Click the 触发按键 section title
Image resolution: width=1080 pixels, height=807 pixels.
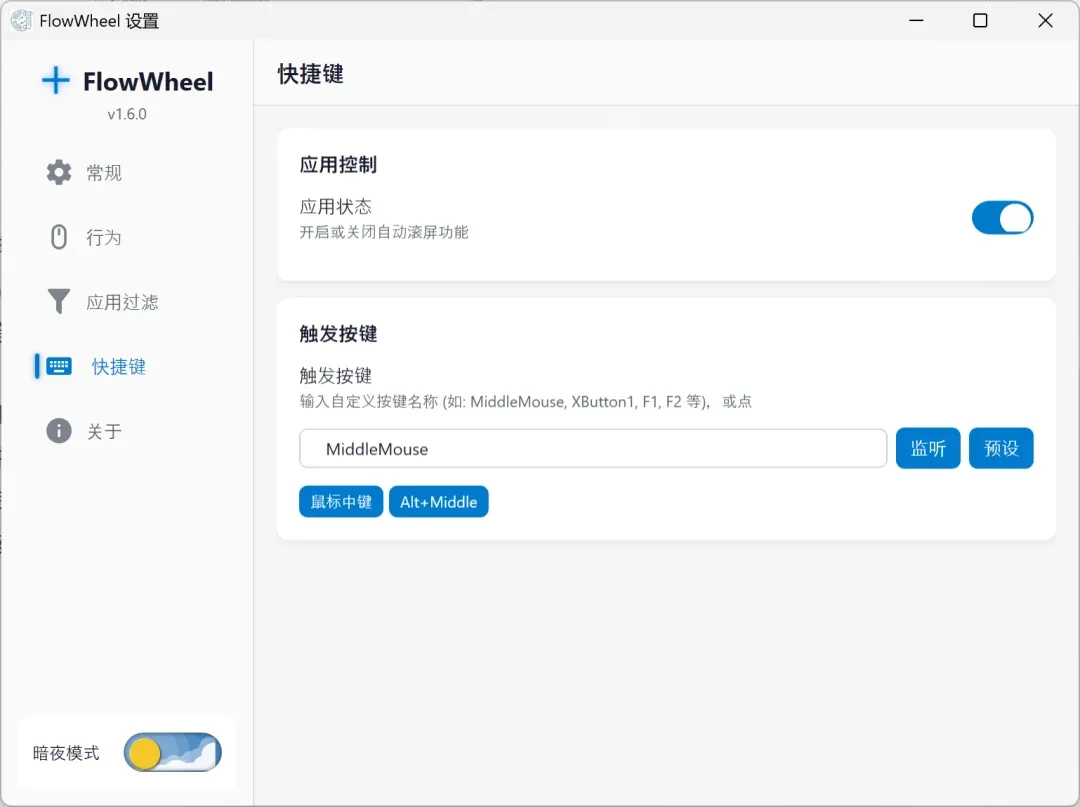[338, 334]
